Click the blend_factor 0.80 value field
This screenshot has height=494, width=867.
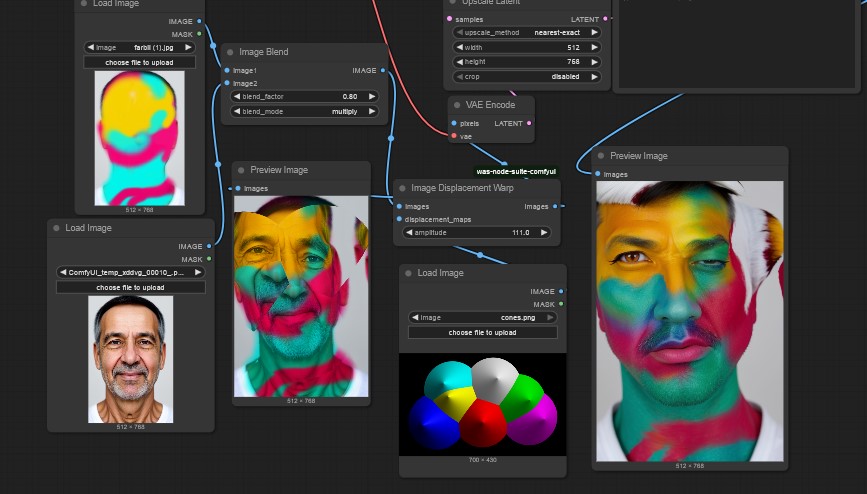[305, 96]
